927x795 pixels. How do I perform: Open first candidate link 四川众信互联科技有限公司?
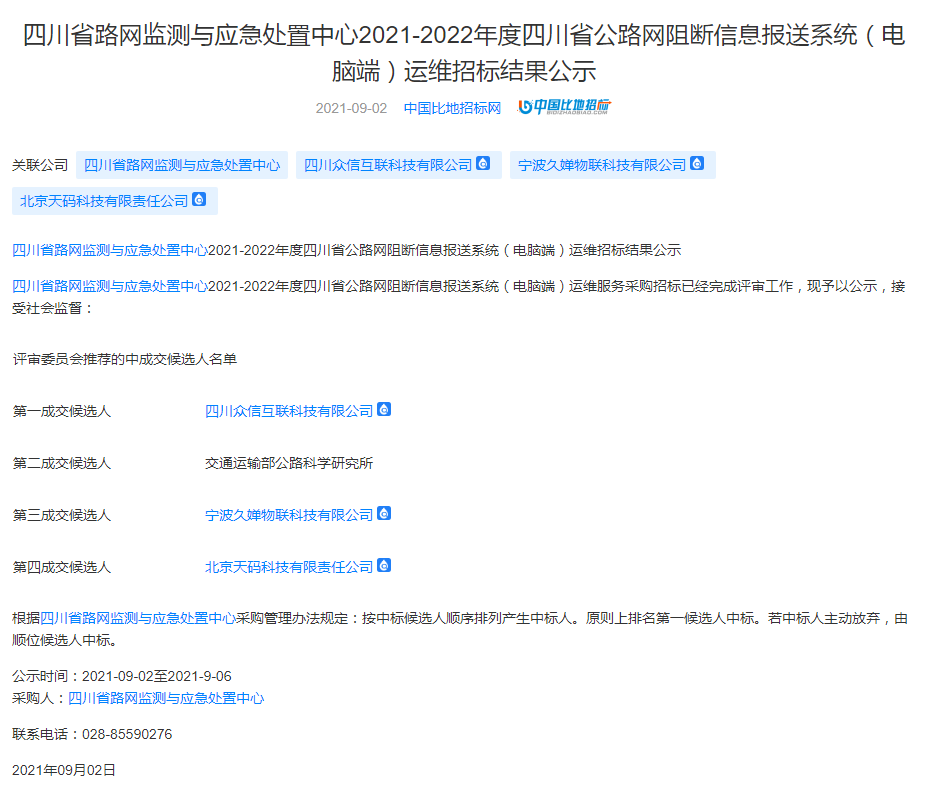pos(289,411)
